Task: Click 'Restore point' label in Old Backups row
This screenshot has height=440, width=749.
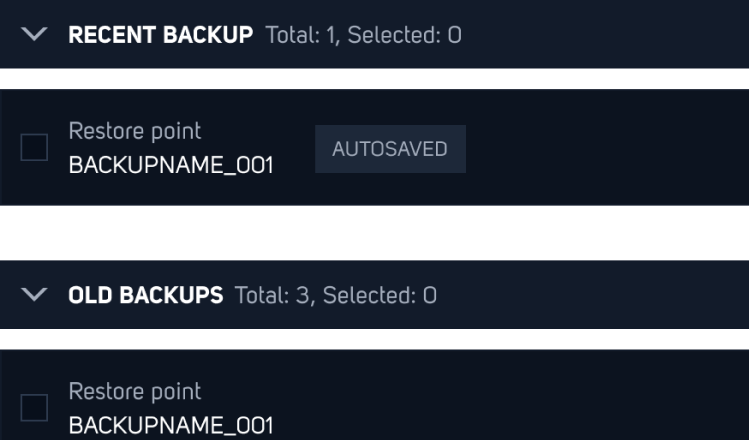Action: click(134, 391)
